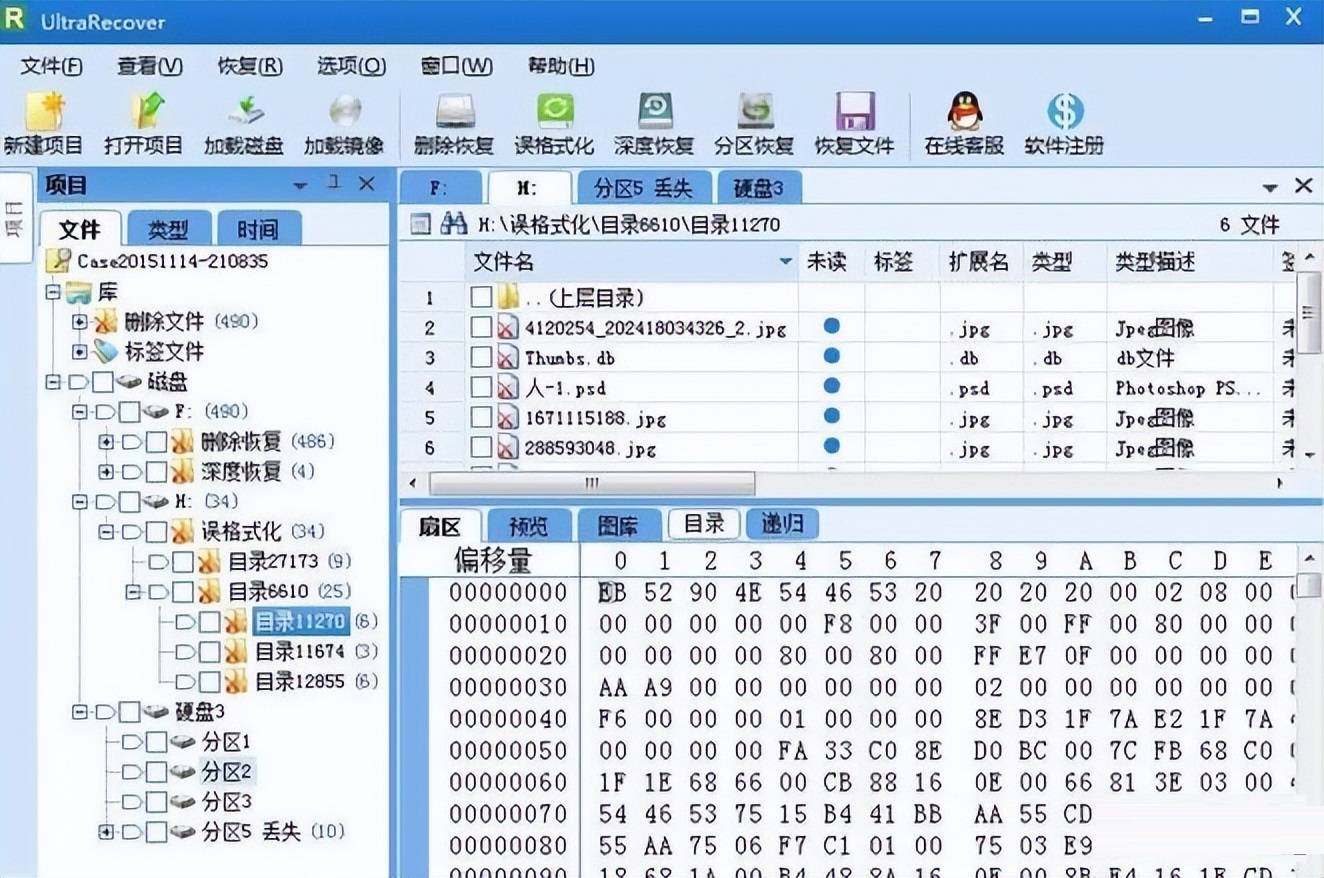
Task: Expand the 标签文件 node
Action: [79, 352]
